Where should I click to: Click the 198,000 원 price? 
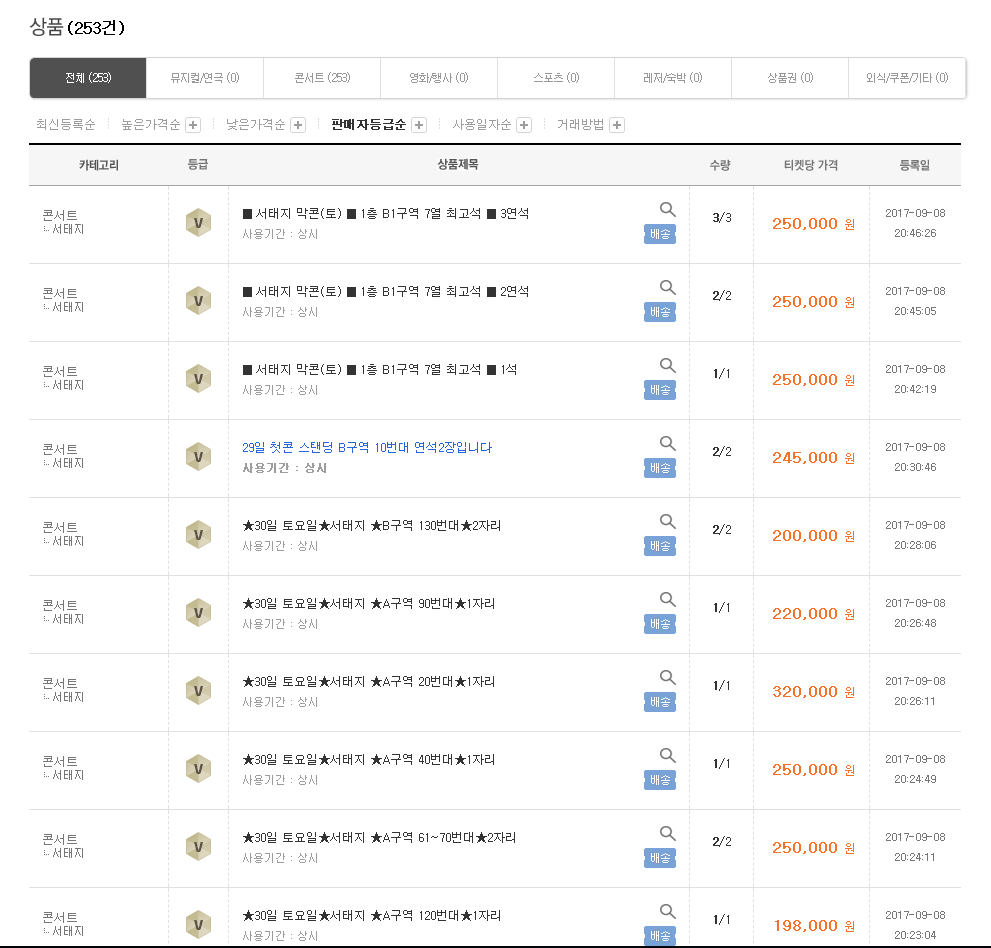(814, 927)
